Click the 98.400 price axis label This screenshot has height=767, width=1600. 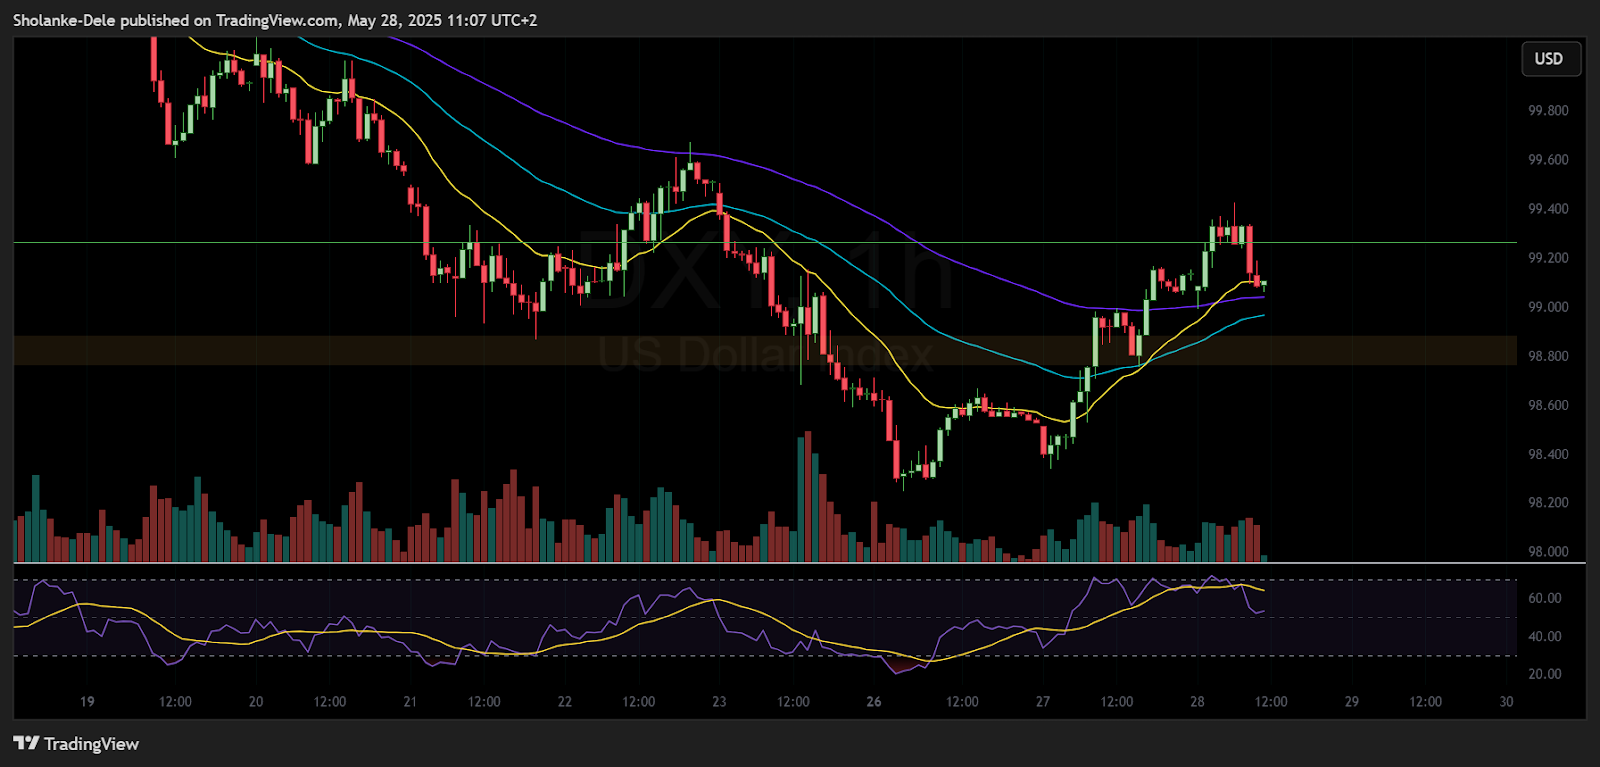click(x=1548, y=454)
